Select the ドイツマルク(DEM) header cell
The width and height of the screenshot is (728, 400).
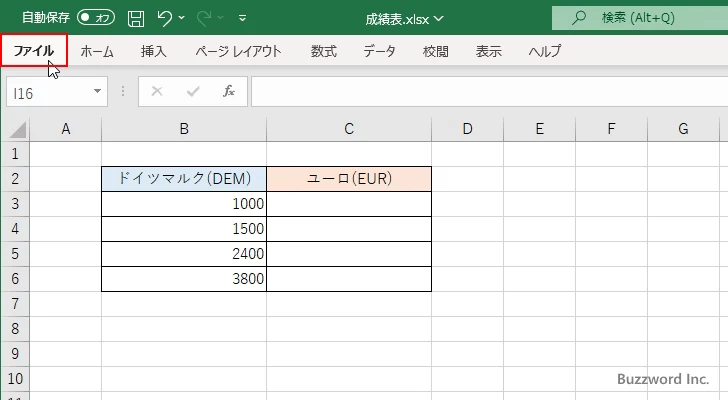184,179
